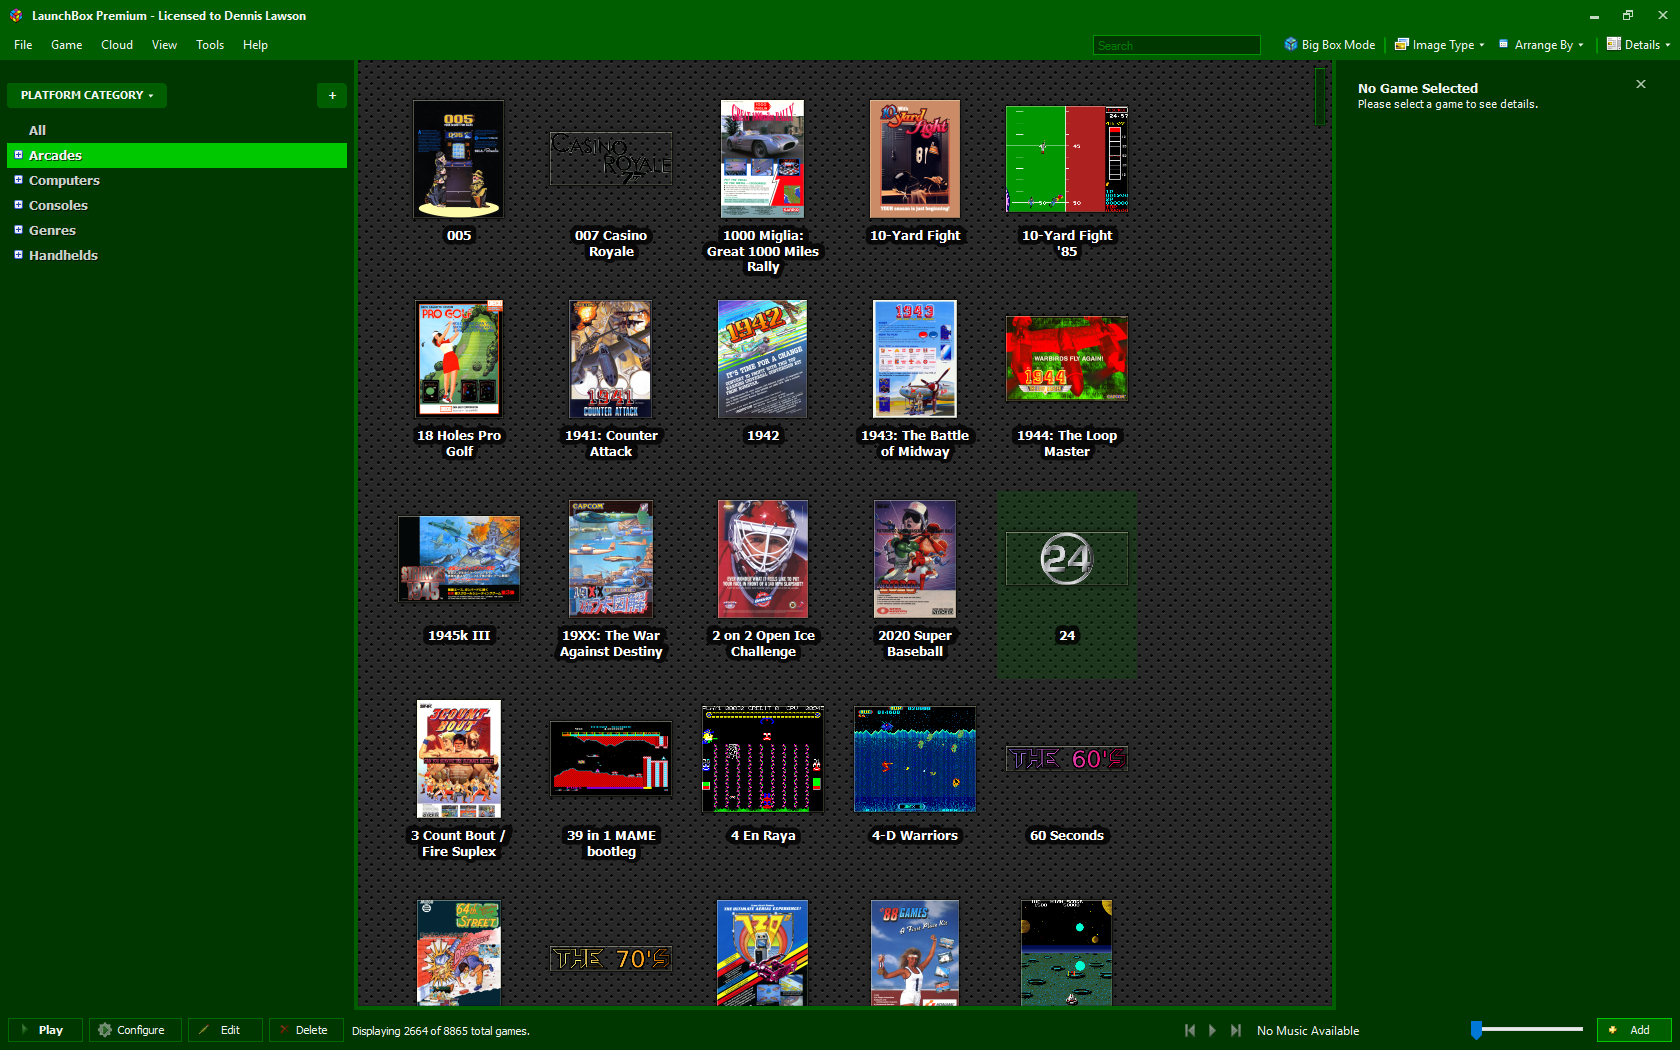Open the File menu
The image size is (1680, 1050).
point(23,45)
